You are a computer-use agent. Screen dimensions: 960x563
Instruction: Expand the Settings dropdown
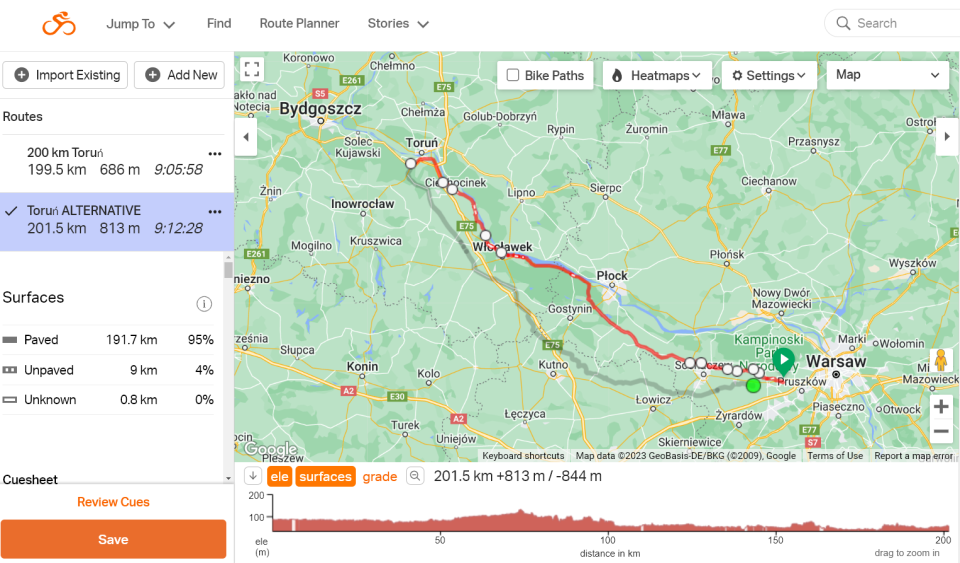768,75
